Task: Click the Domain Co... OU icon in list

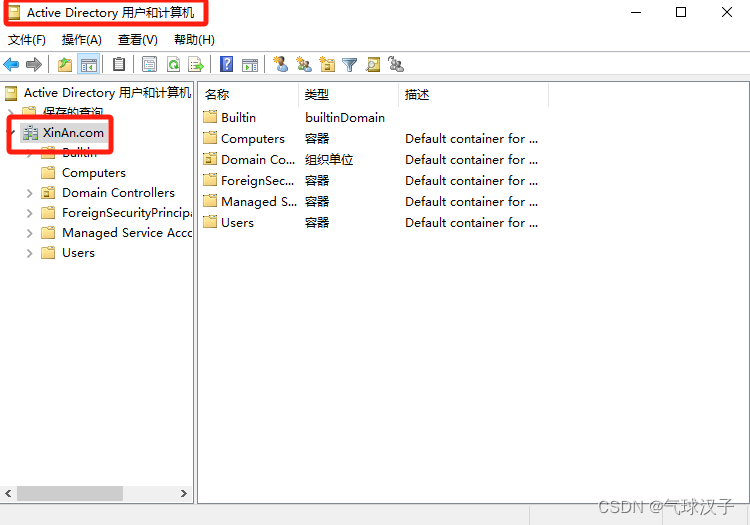Action: click(x=210, y=159)
